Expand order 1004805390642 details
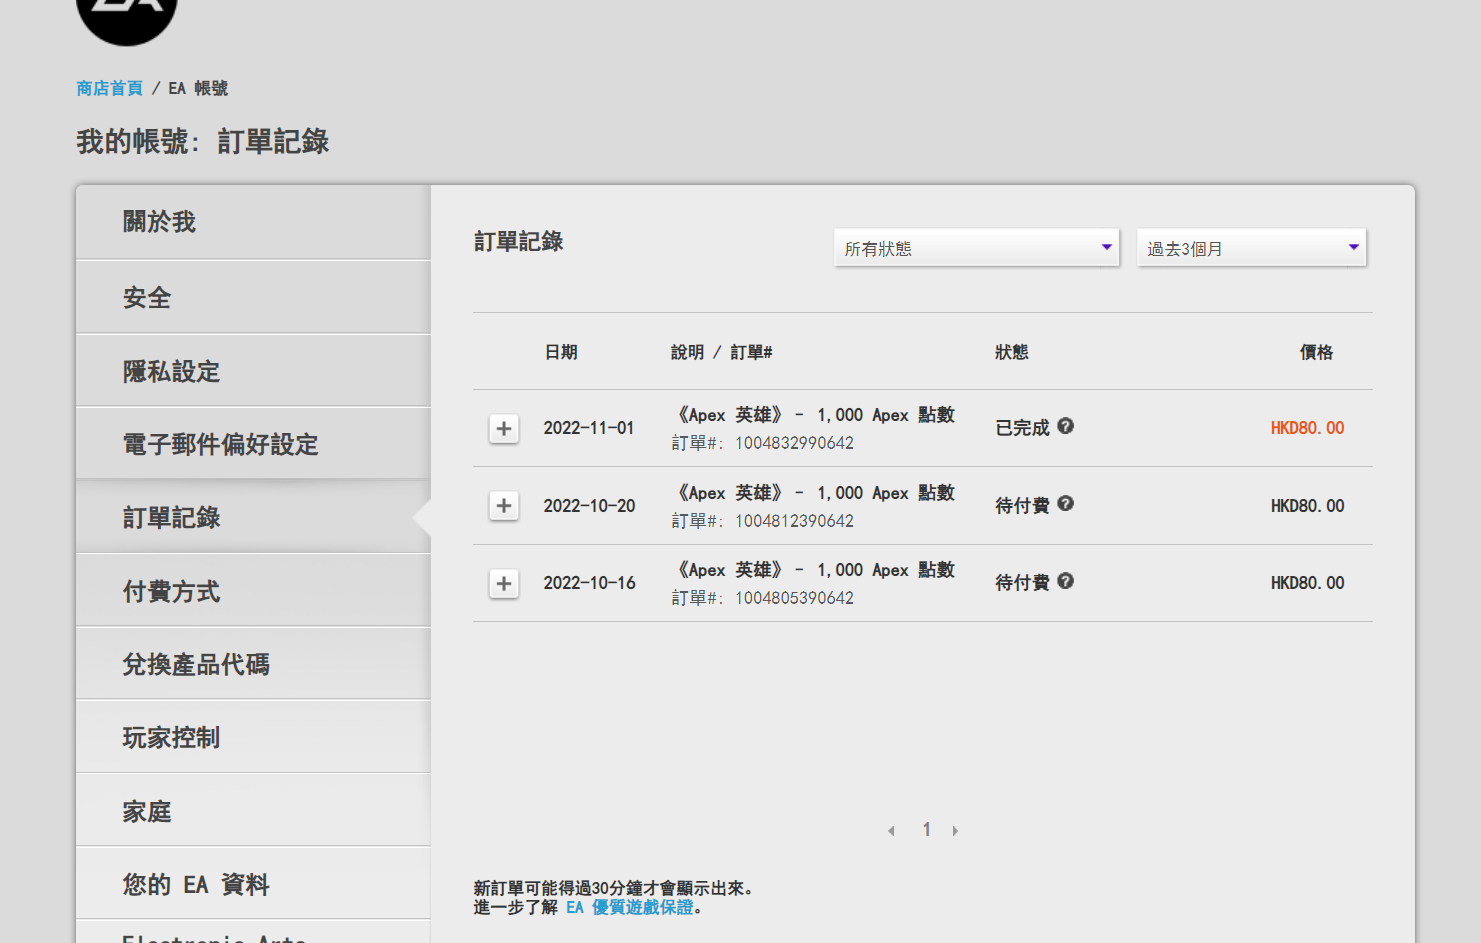Screen dimensions: 1481x943 click(504, 583)
